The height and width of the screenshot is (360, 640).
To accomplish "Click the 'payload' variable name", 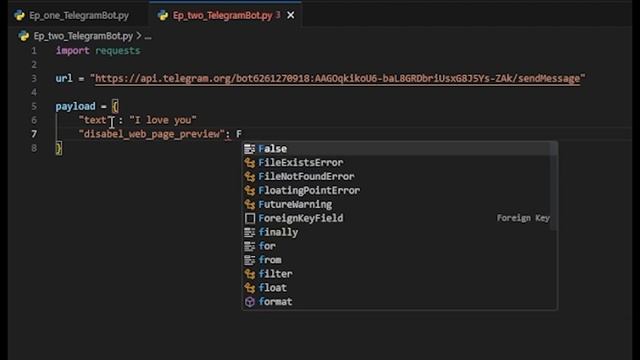I will tap(76, 107).
